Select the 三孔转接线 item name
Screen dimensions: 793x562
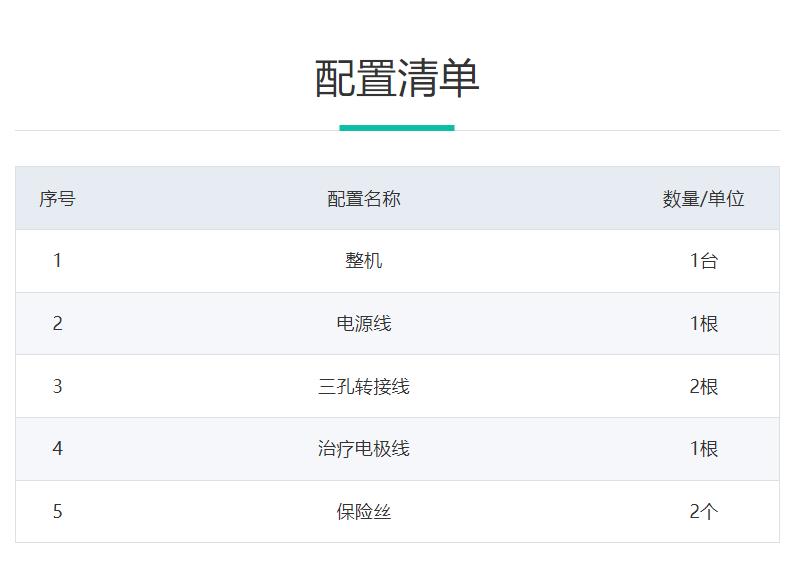(x=364, y=386)
